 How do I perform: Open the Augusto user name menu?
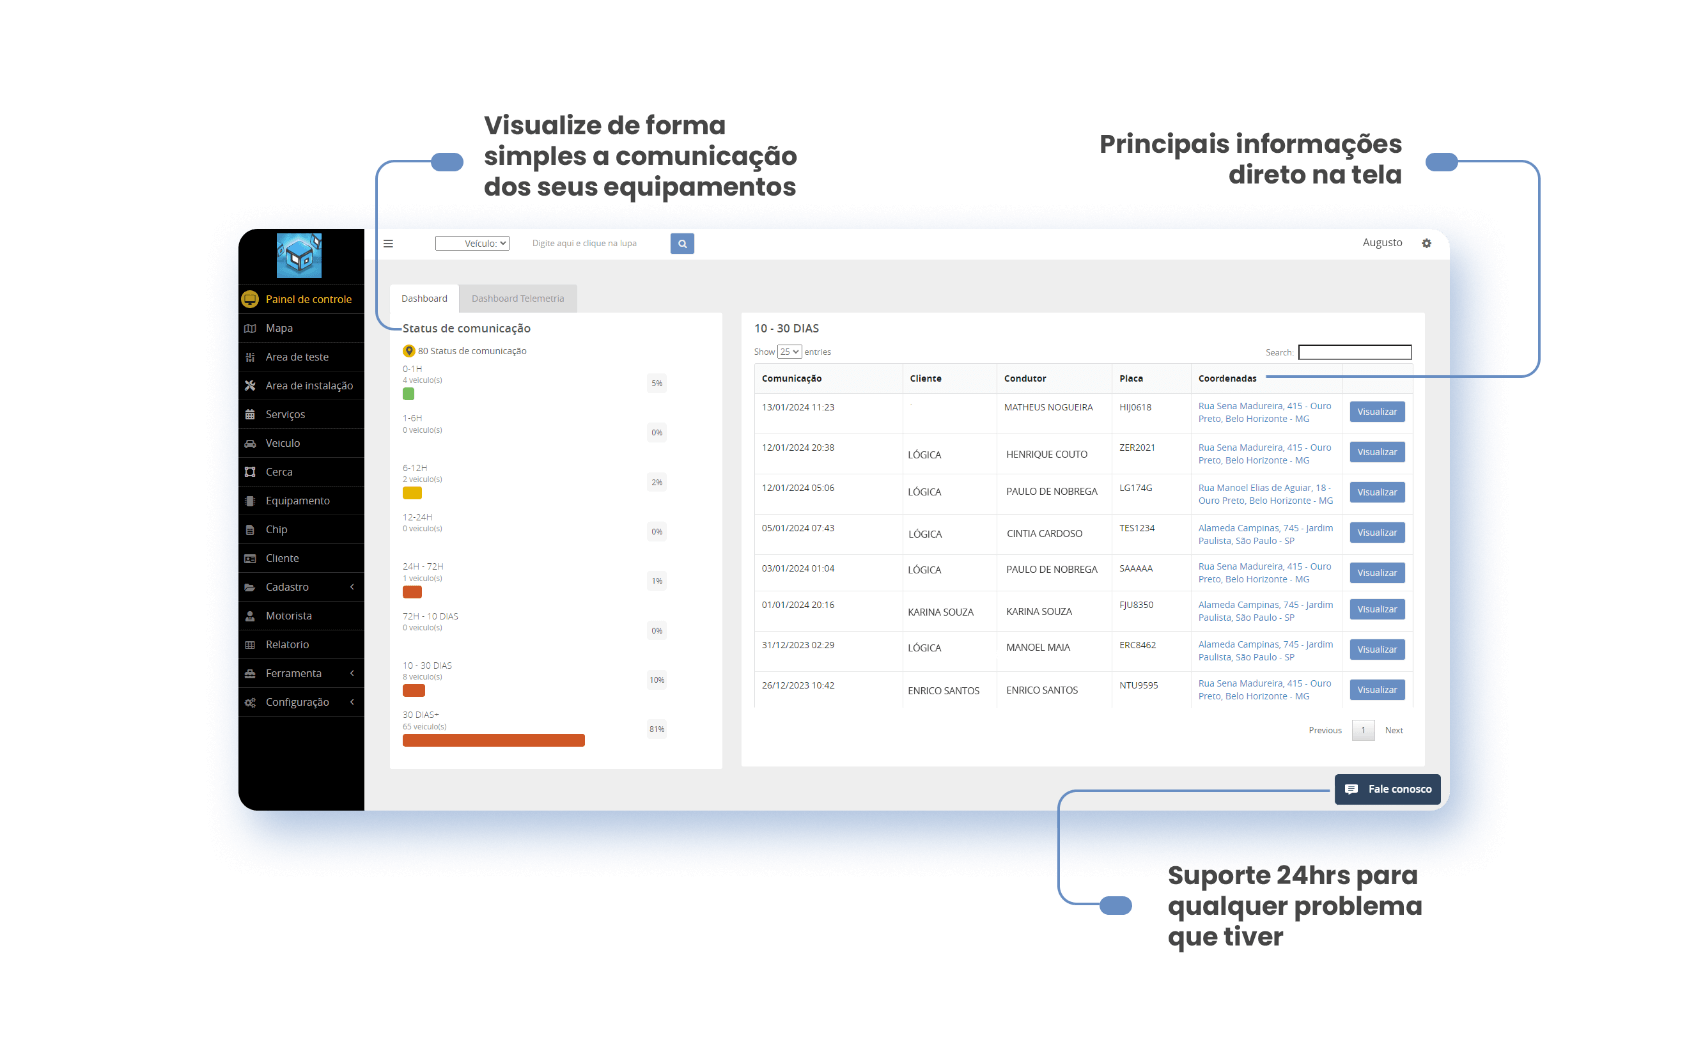[1382, 243]
